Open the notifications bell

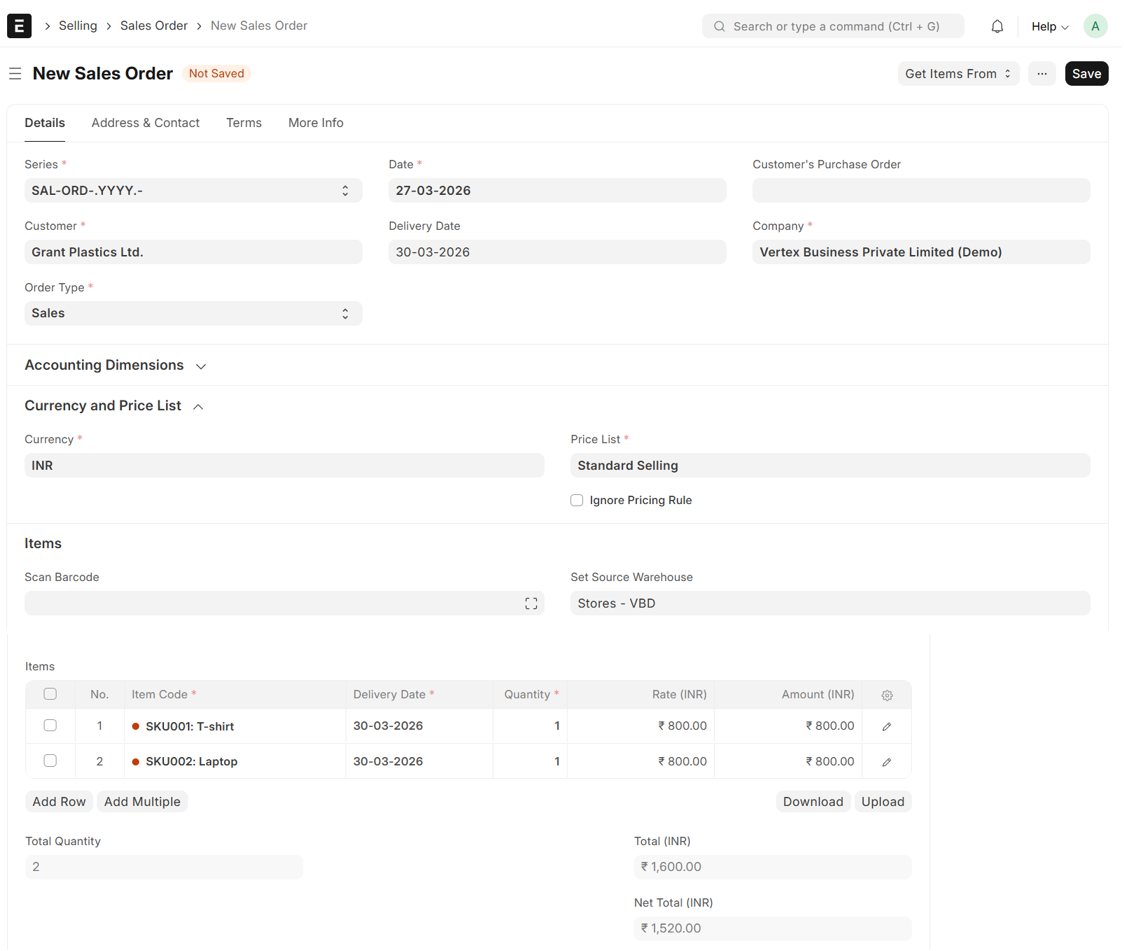tap(996, 27)
